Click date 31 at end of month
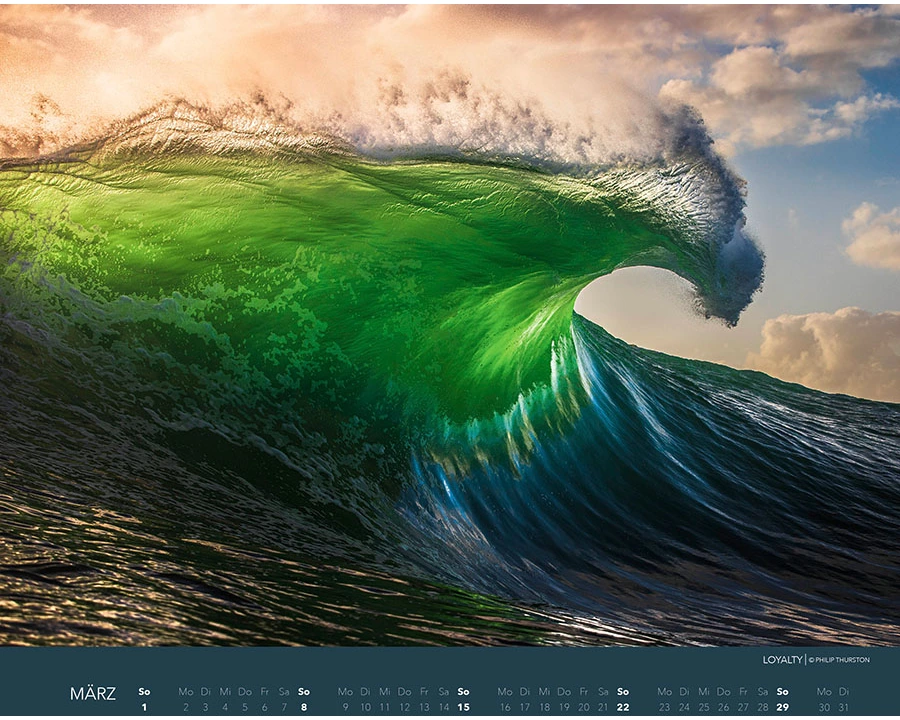Viewport: 900px width, 720px height. click(x=844, y=707)
